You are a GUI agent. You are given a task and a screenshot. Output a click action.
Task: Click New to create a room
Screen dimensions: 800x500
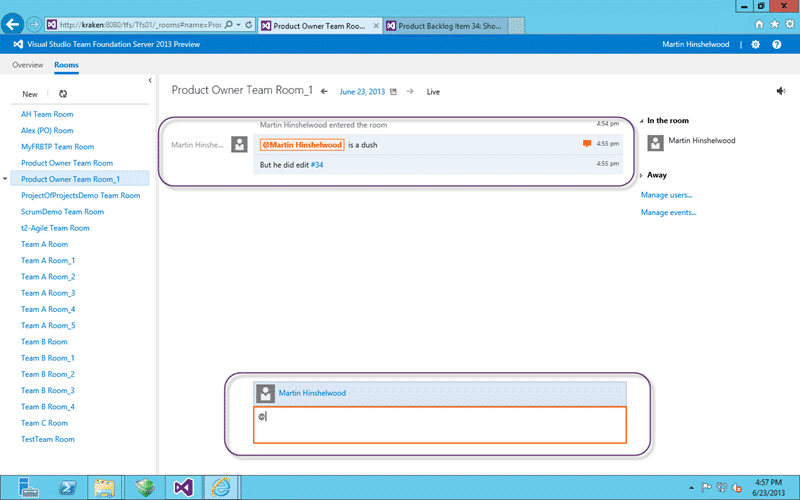click(x=30, y=94)
